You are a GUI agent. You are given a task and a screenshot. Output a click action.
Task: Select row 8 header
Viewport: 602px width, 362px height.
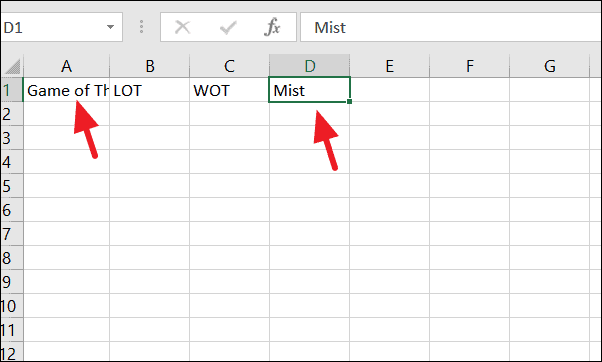click(x=12, y=258)
